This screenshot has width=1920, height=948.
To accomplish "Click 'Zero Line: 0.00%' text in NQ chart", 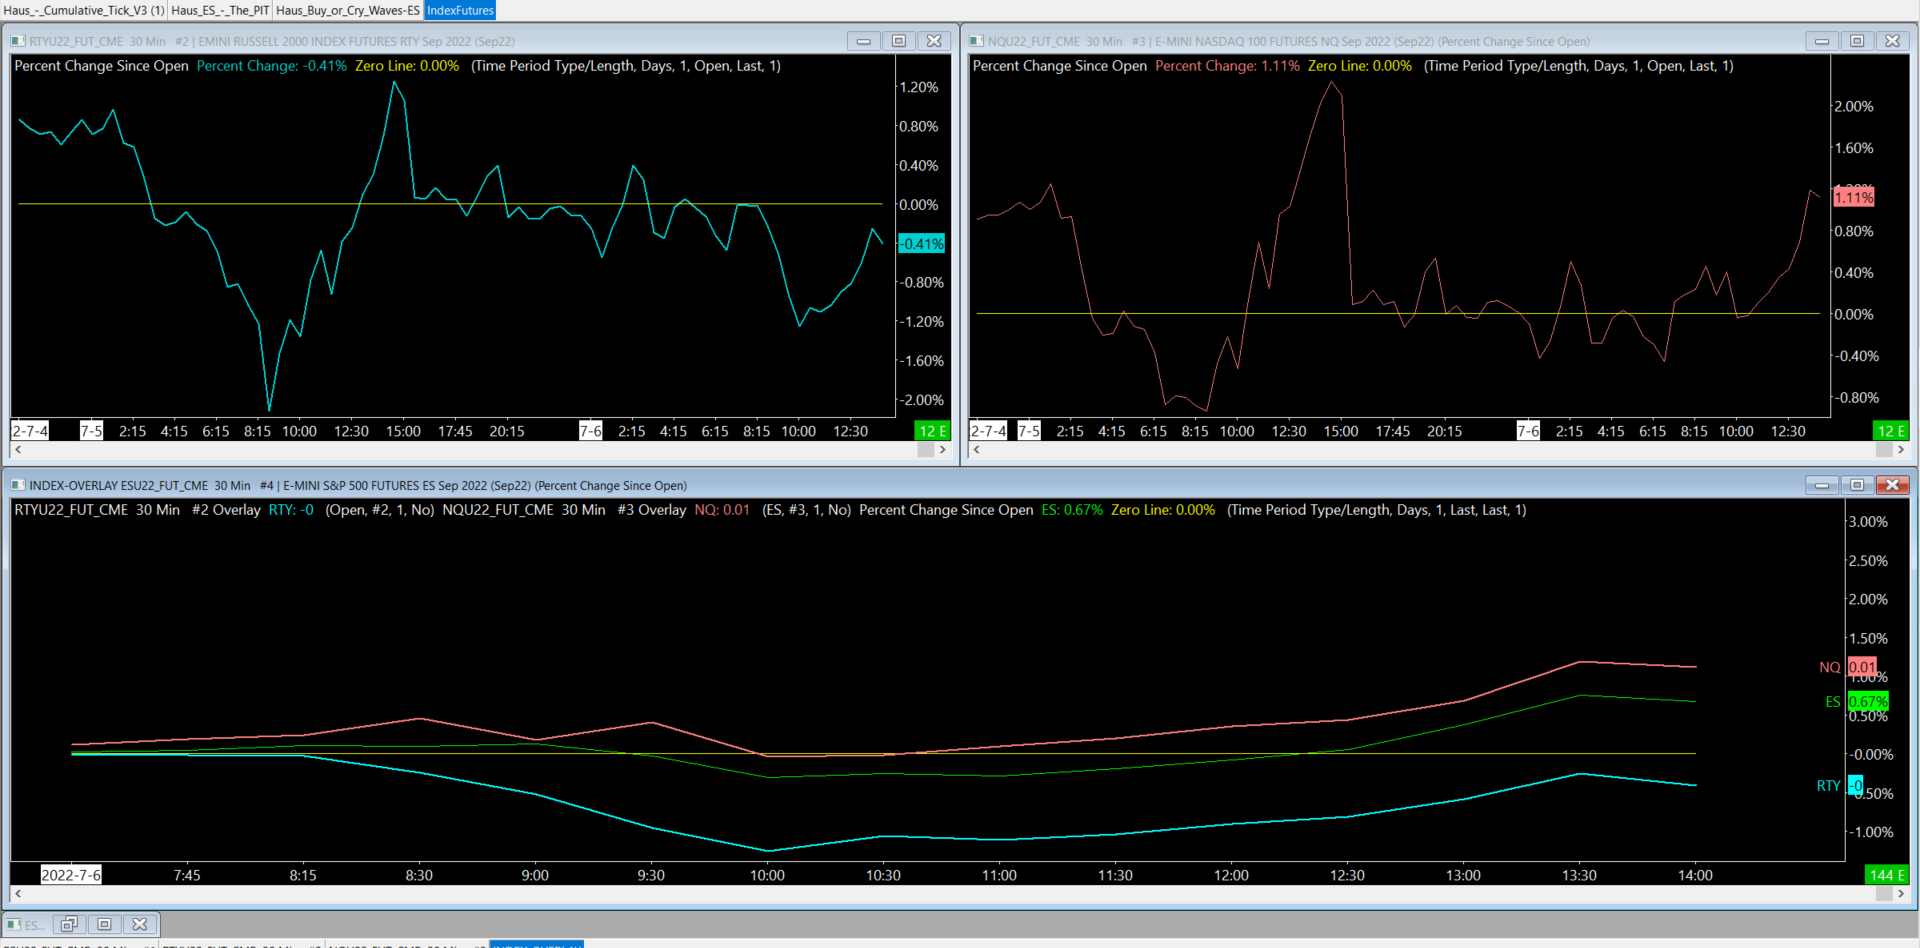I will click(1360, 66).
